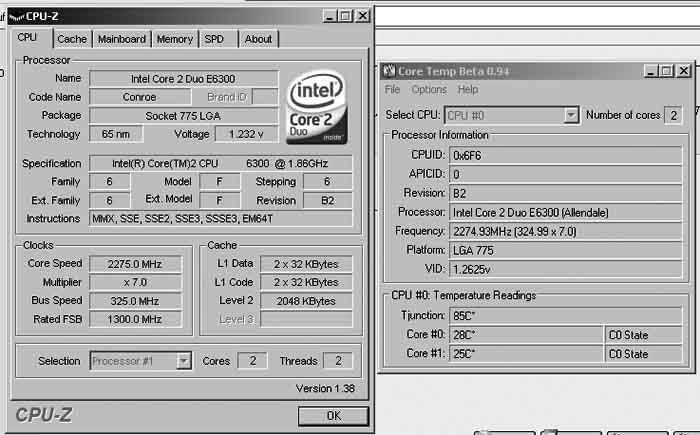This screenshot has width=700, height=435.
Task: Click the Threads count field in CPU-Z
Action: [338, 361]
